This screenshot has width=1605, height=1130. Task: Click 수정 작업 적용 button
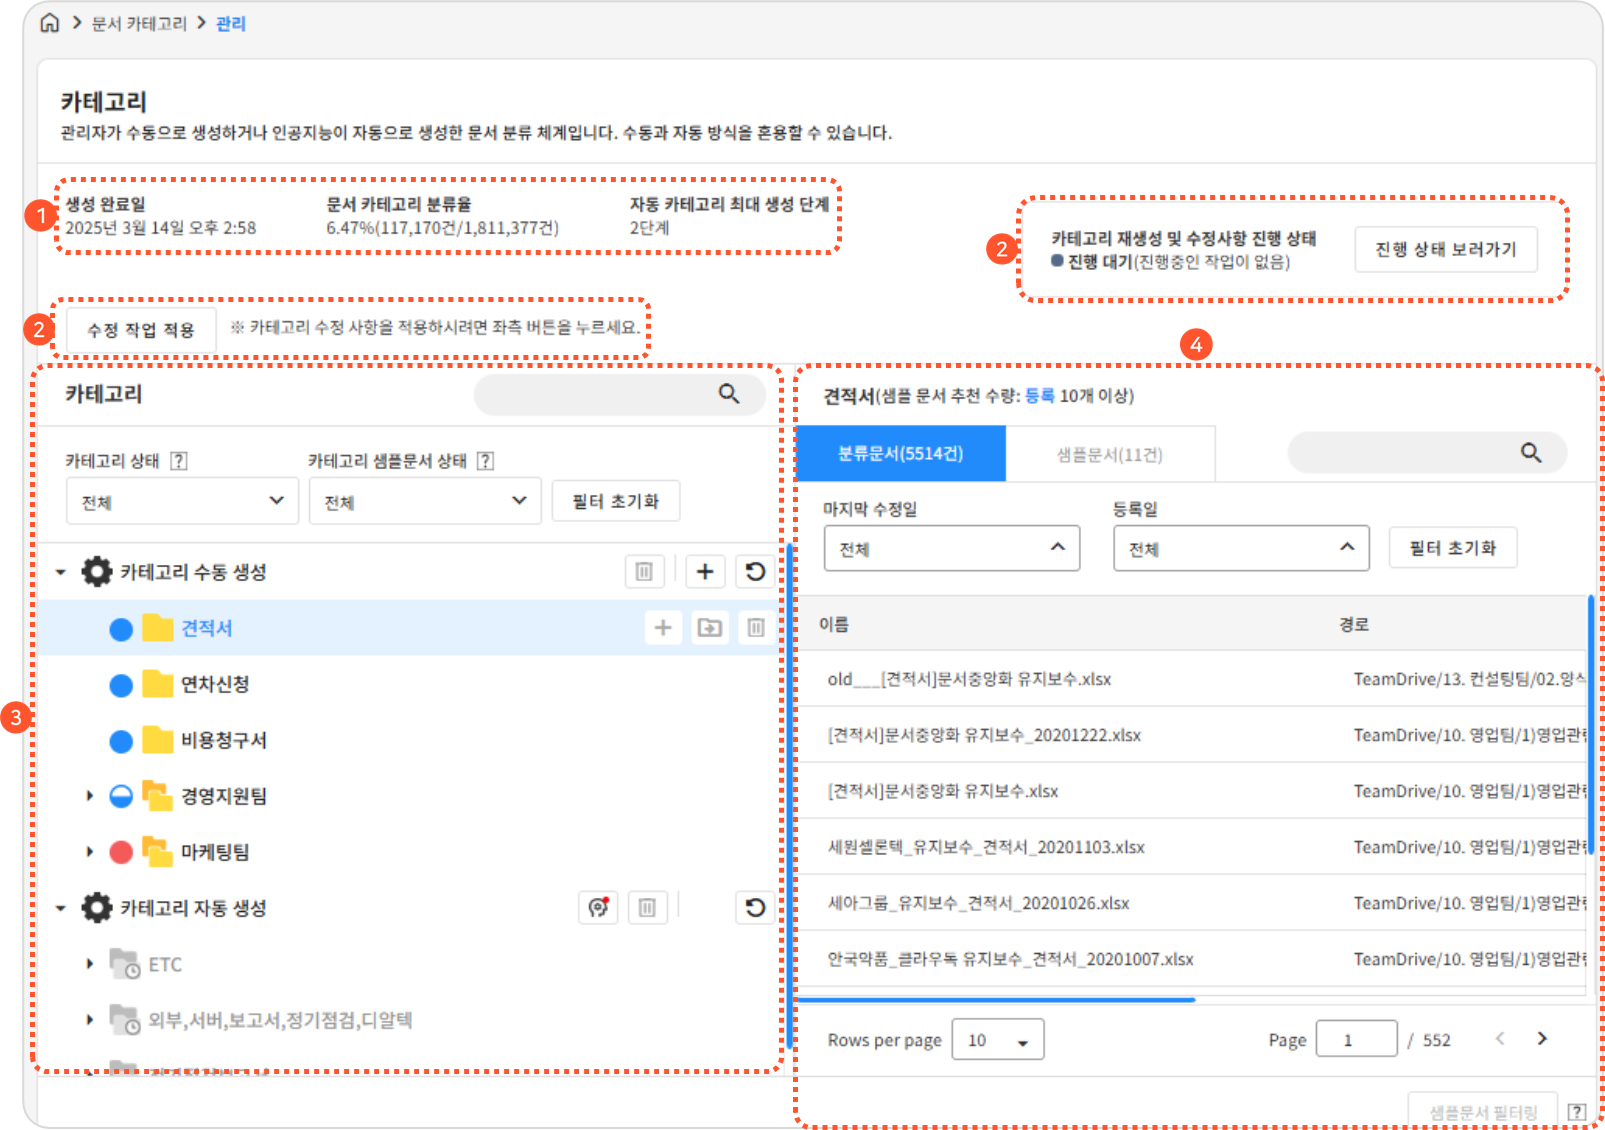pos(141,330)
